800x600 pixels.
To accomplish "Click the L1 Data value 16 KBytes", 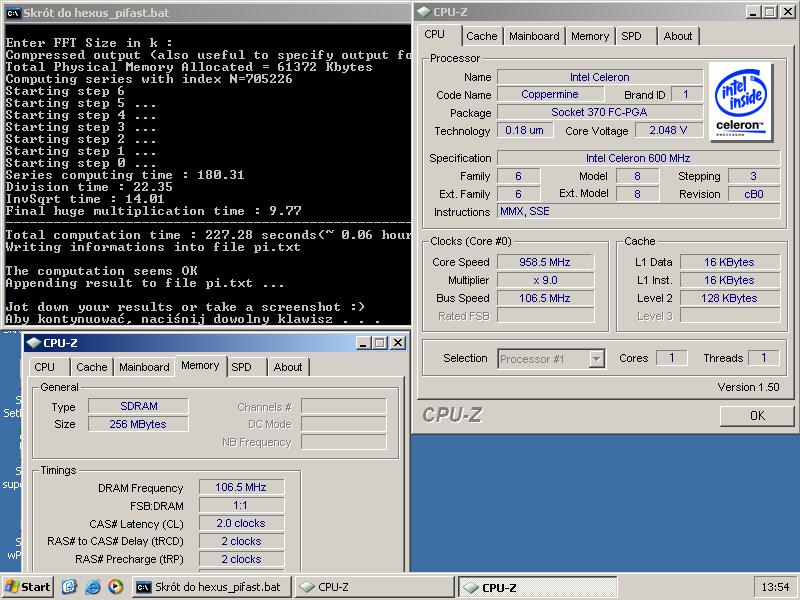I will click(730, 262).
